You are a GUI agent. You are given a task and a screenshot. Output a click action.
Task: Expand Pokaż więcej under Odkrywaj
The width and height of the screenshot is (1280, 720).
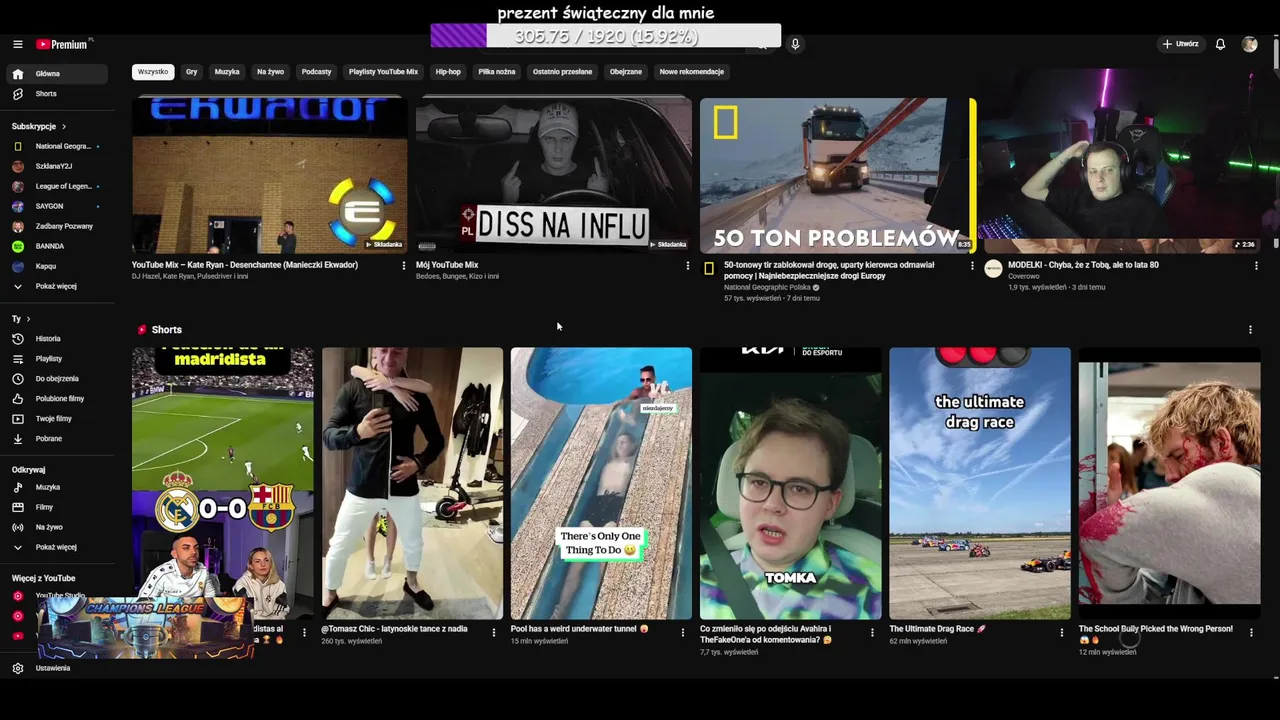[55, 547]
